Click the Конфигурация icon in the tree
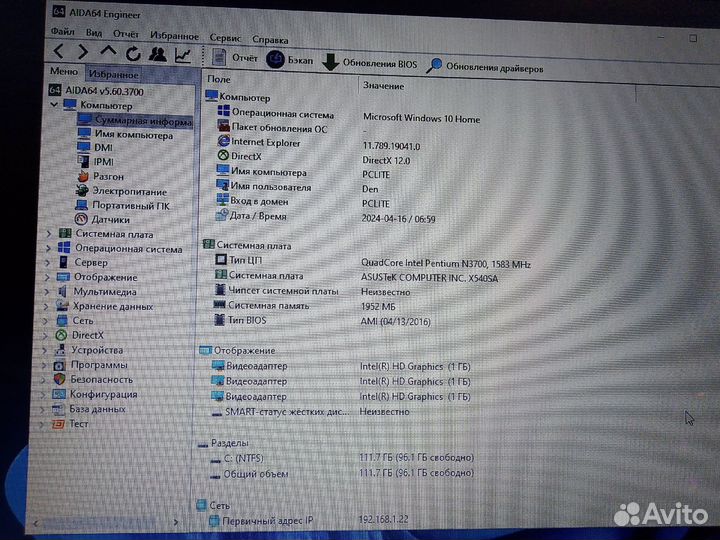 [x=59, y=394]
